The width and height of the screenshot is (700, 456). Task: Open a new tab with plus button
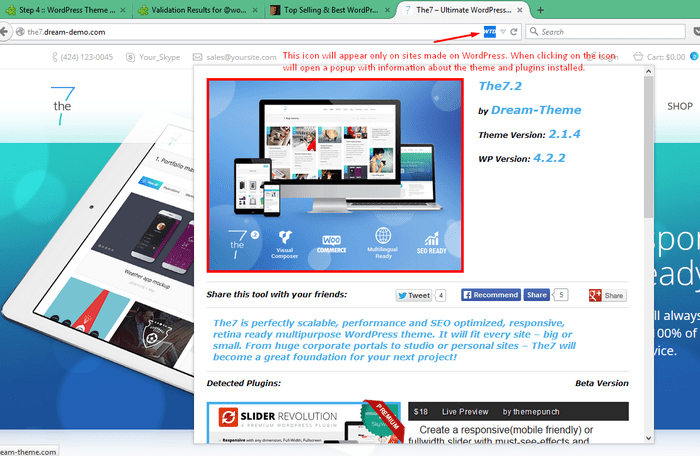[540, 10]
